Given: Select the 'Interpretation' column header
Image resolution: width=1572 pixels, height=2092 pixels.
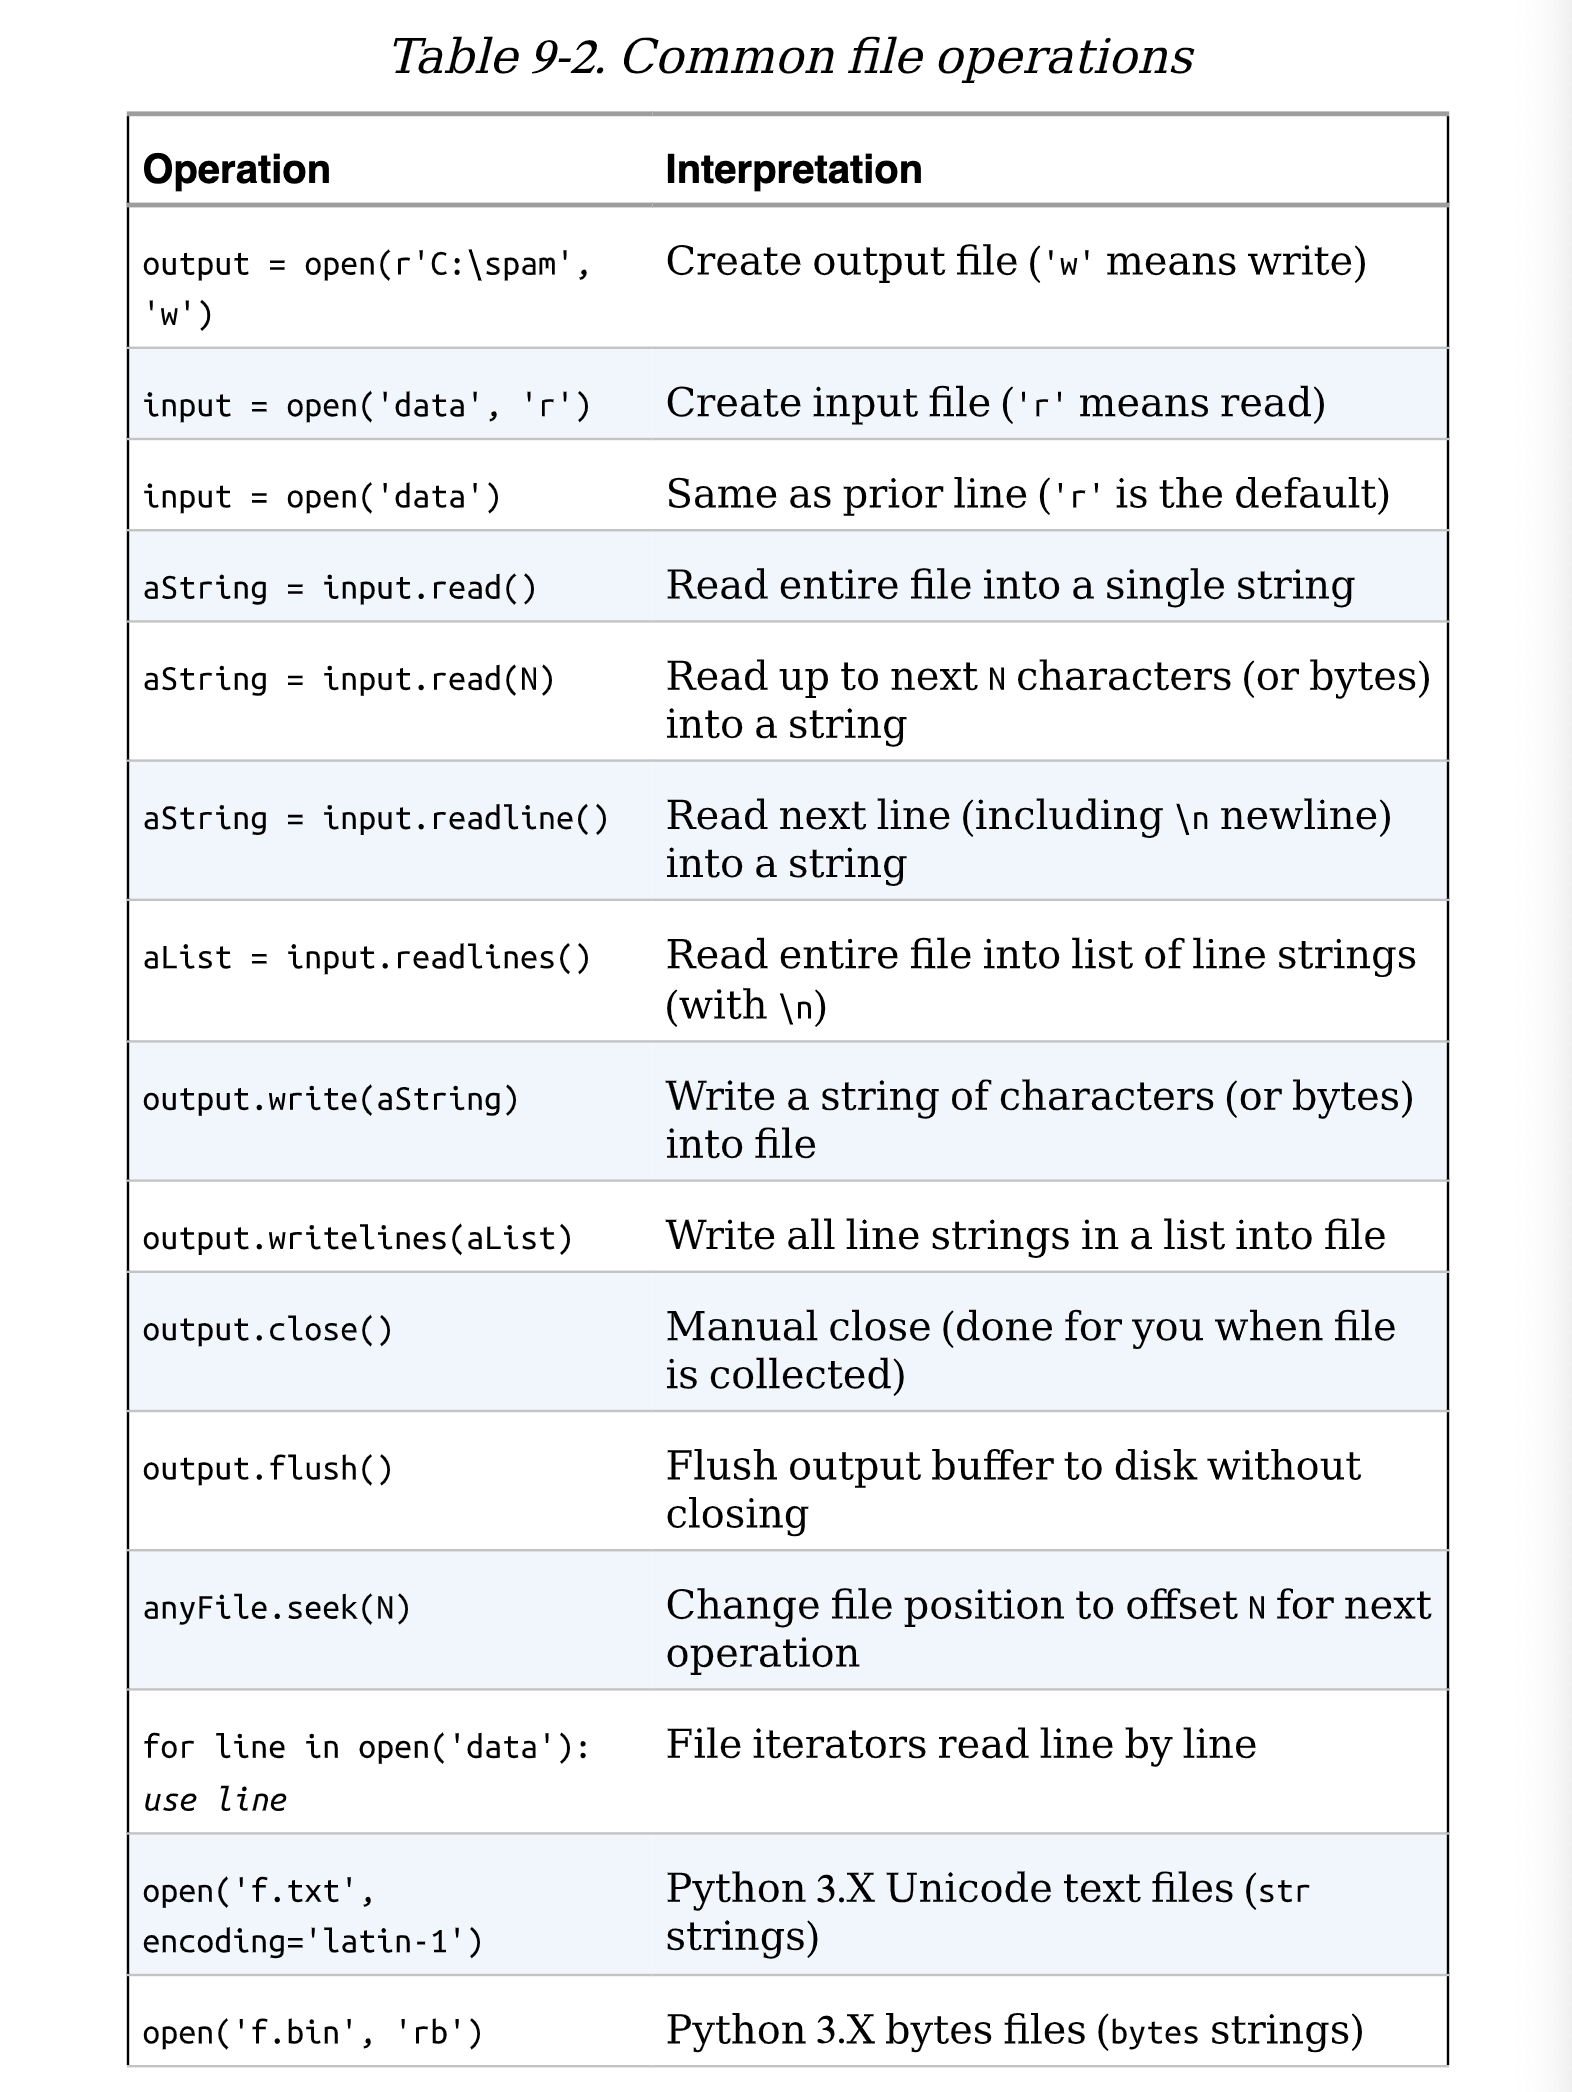Looking at the screenshot, I should 794,169.
